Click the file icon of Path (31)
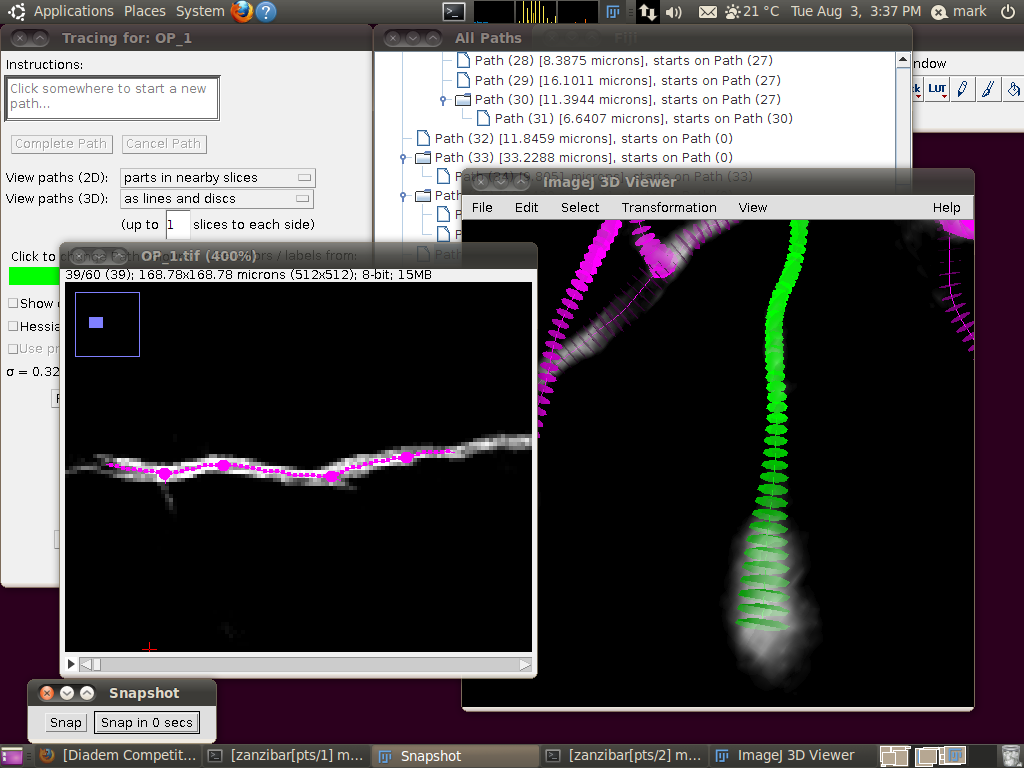This screenshot has width=1024, height=768. [x=483, y=118]
